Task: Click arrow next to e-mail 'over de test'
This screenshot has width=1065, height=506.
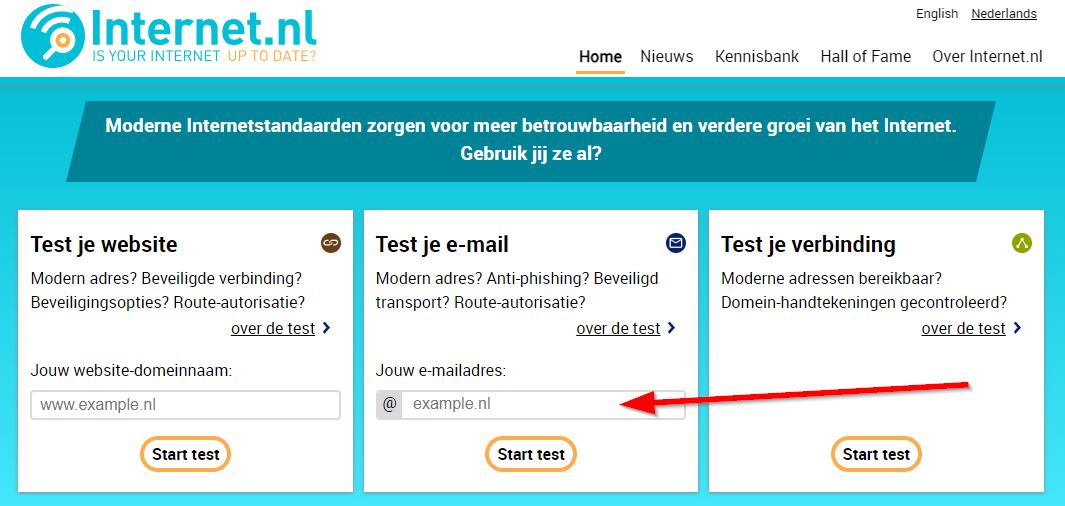Action: (672, 328)
